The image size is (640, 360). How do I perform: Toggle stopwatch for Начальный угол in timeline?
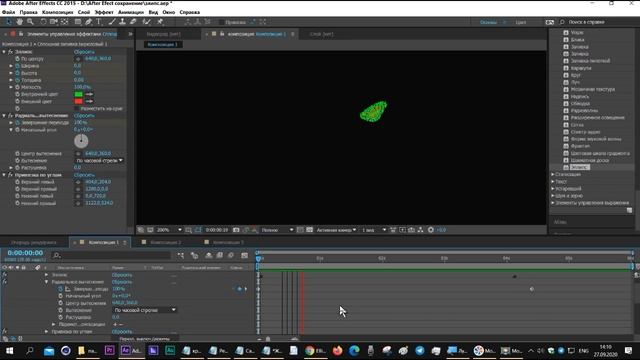(x=60, y=296)
